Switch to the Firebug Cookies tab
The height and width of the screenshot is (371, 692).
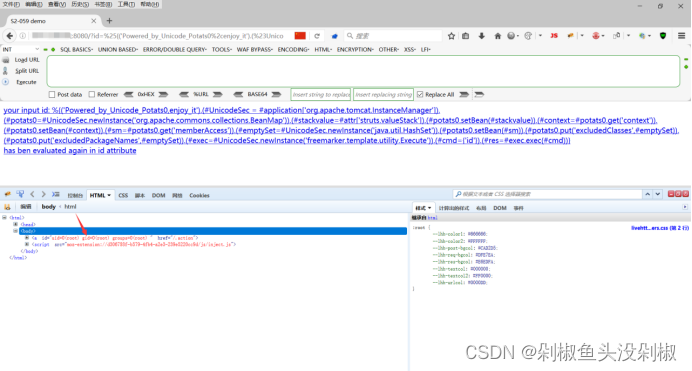pos(199,195)
